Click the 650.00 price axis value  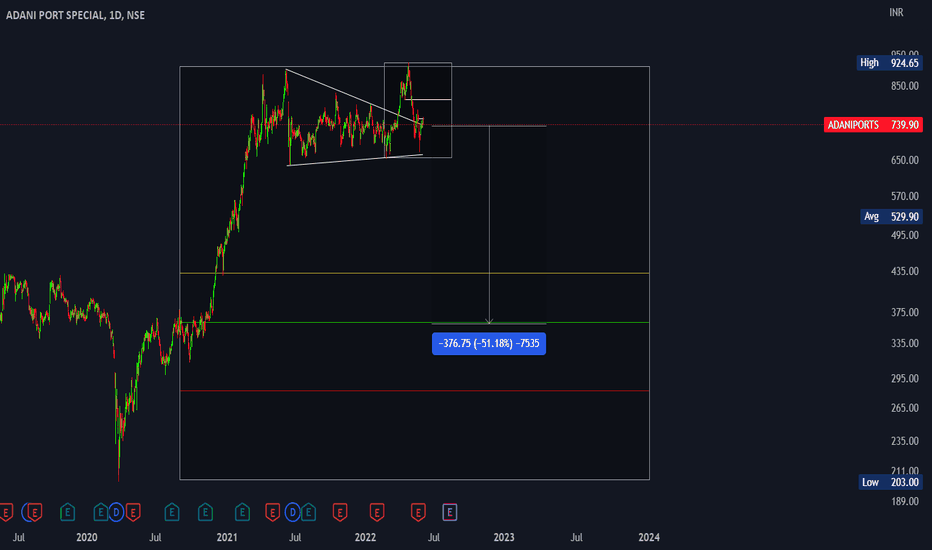pos(905,161)
